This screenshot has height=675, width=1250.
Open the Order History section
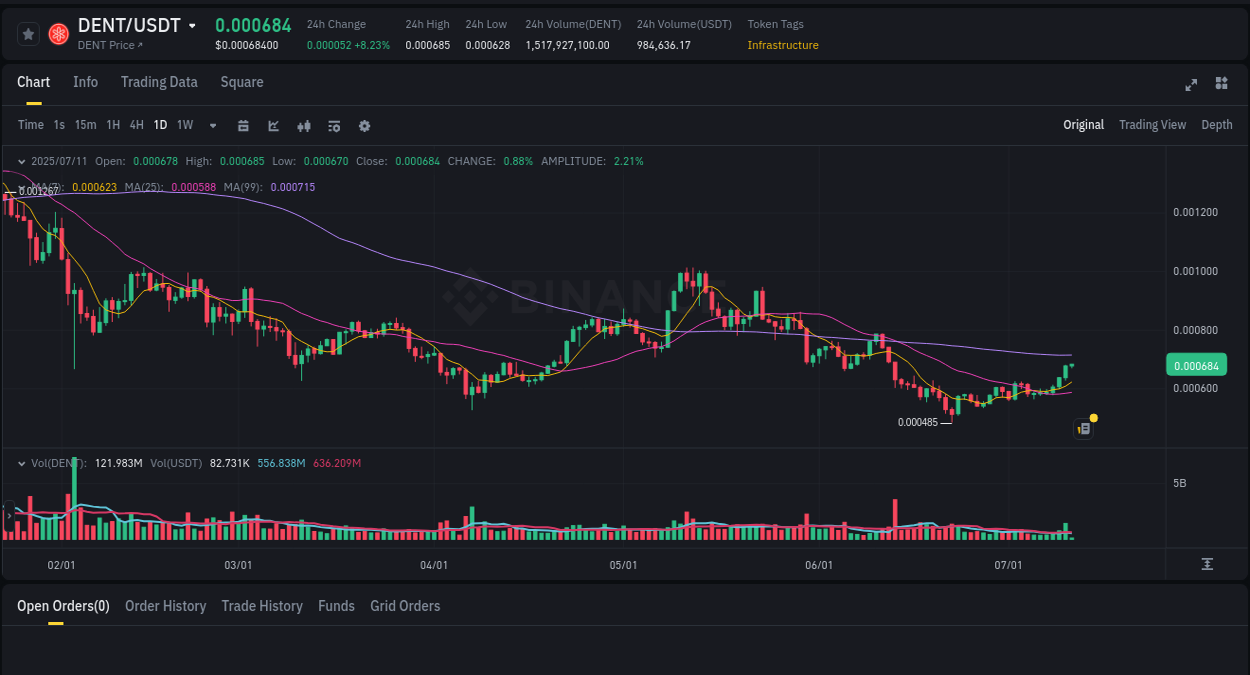coord(165,606)
